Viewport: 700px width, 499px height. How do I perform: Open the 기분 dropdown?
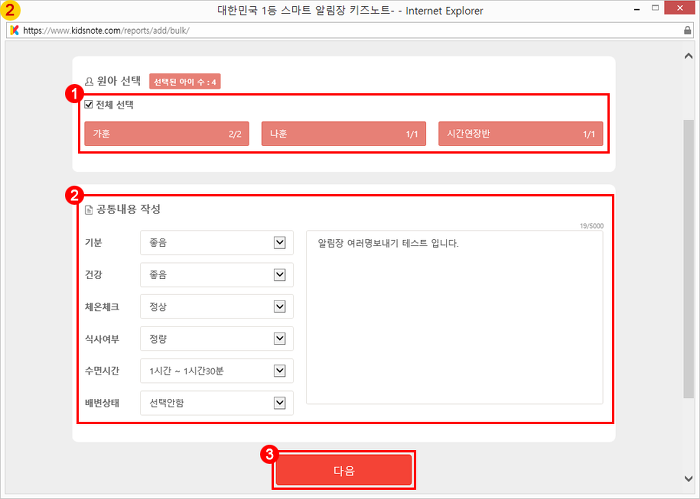click(217, 242)
